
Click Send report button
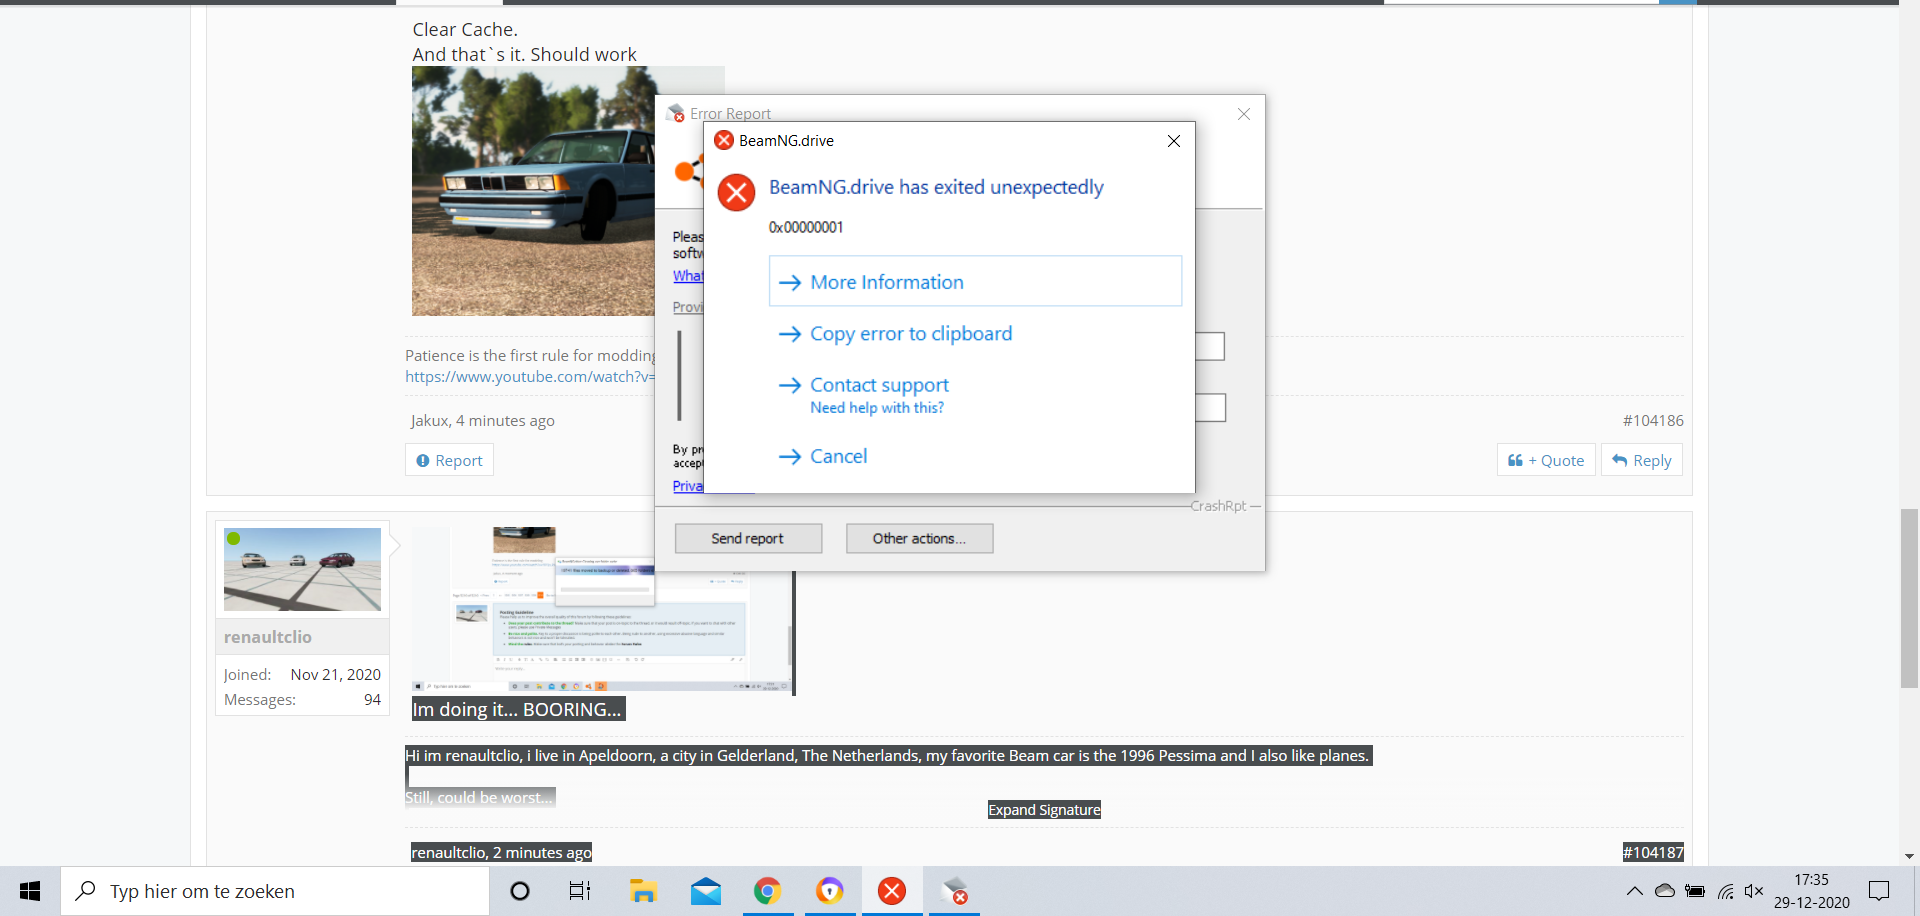[748, 538]
